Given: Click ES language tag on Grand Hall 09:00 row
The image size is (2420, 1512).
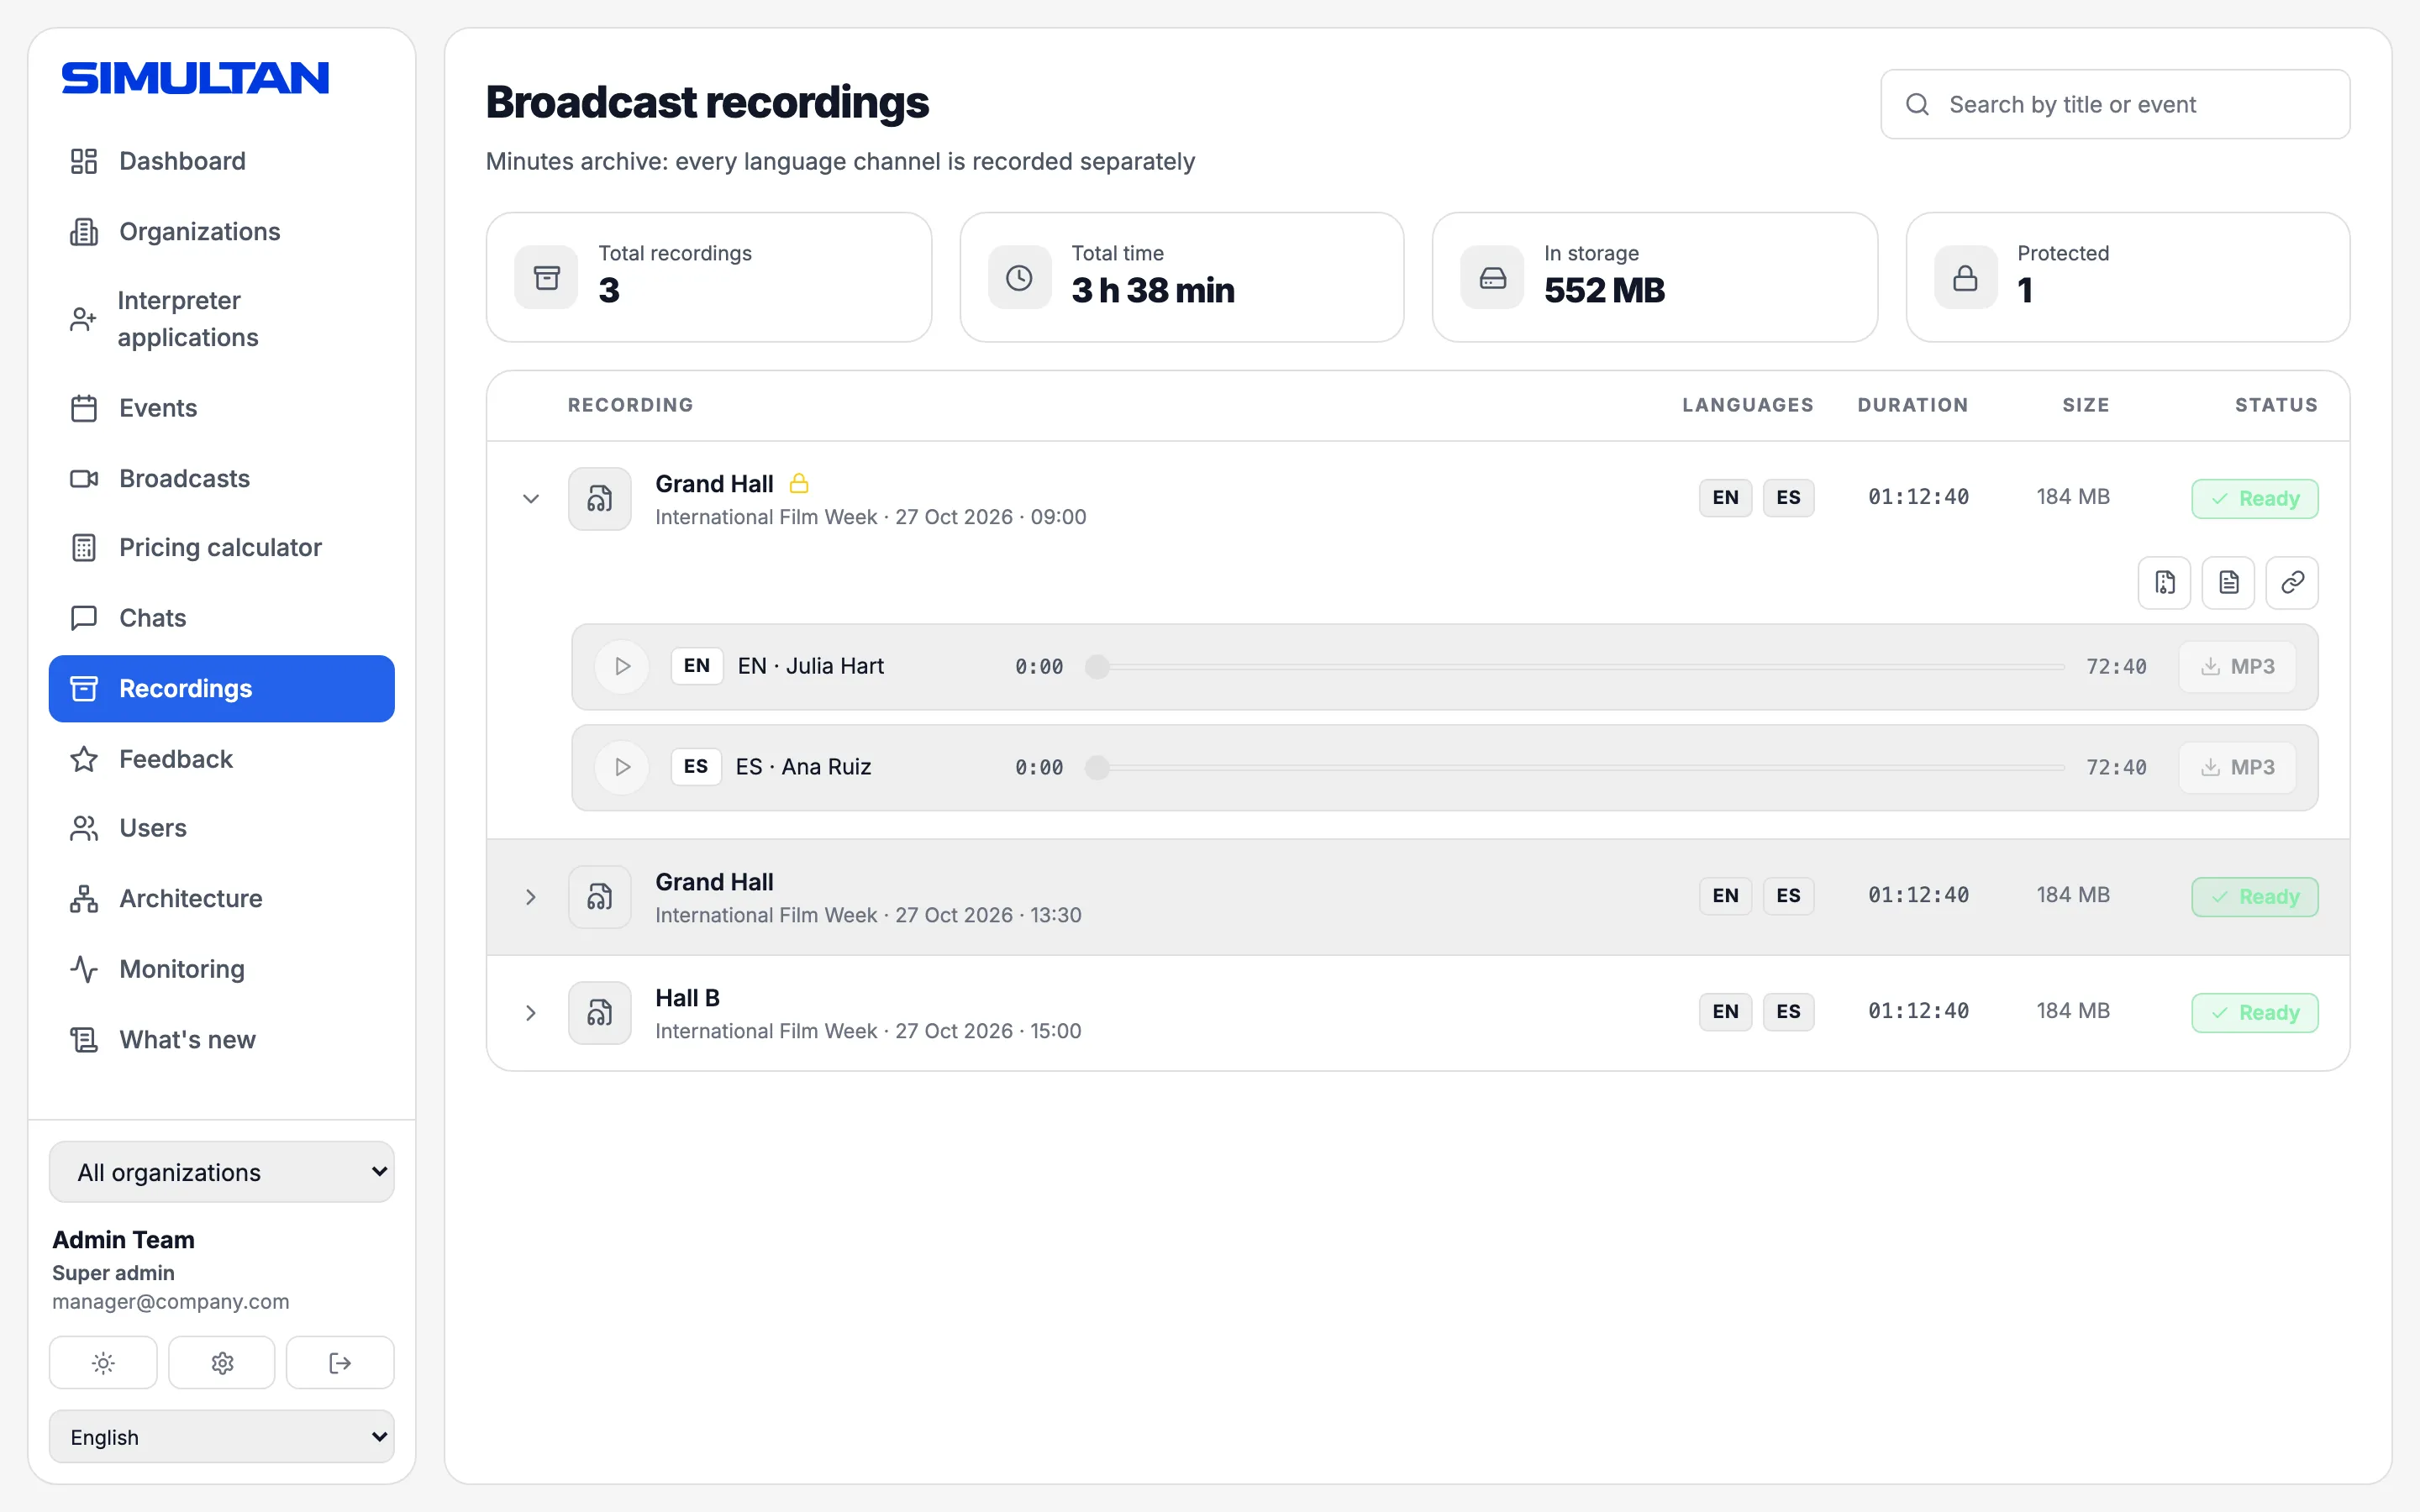Looking at the screenshot, I should point(1788,497).
